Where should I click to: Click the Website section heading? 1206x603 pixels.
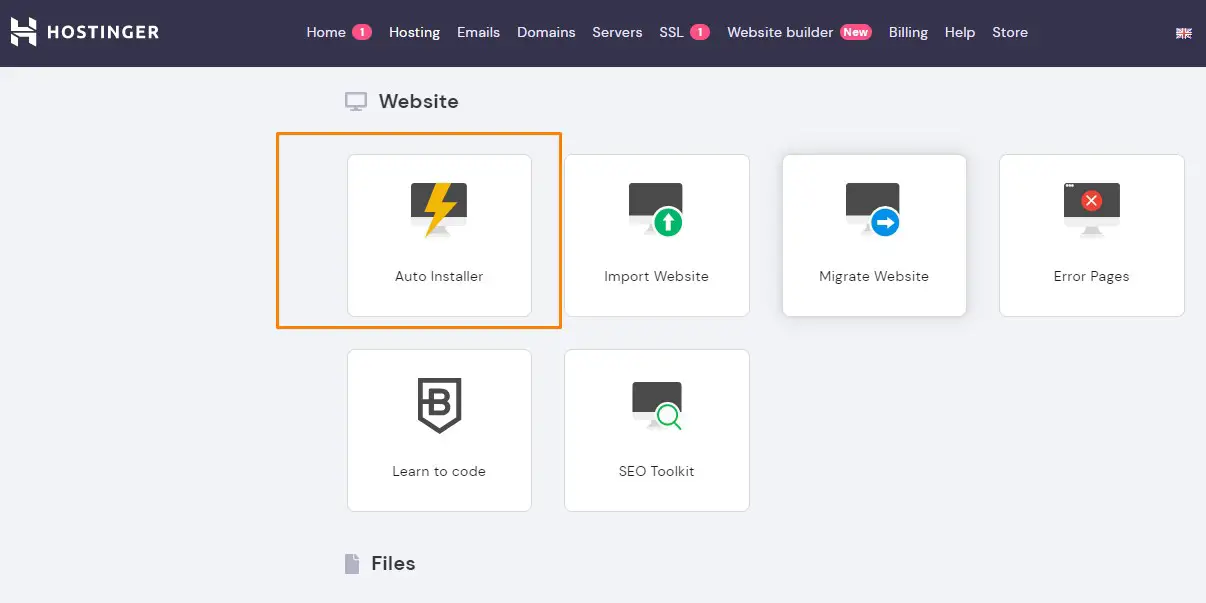click(x=418, y=101)
